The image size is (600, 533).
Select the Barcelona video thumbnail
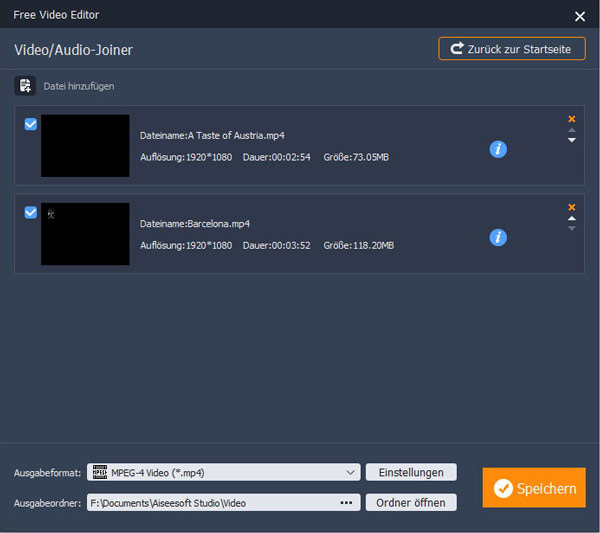(85, 234)
